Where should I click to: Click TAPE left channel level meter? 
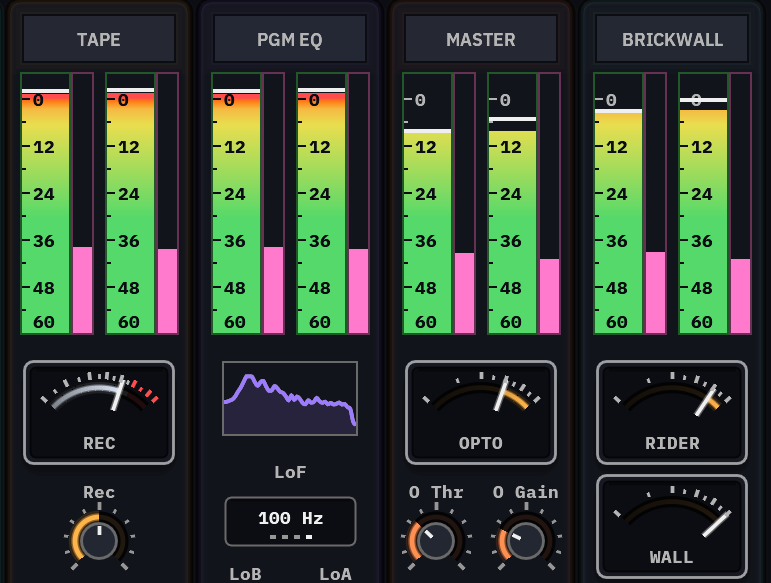(x=46, y=204)
